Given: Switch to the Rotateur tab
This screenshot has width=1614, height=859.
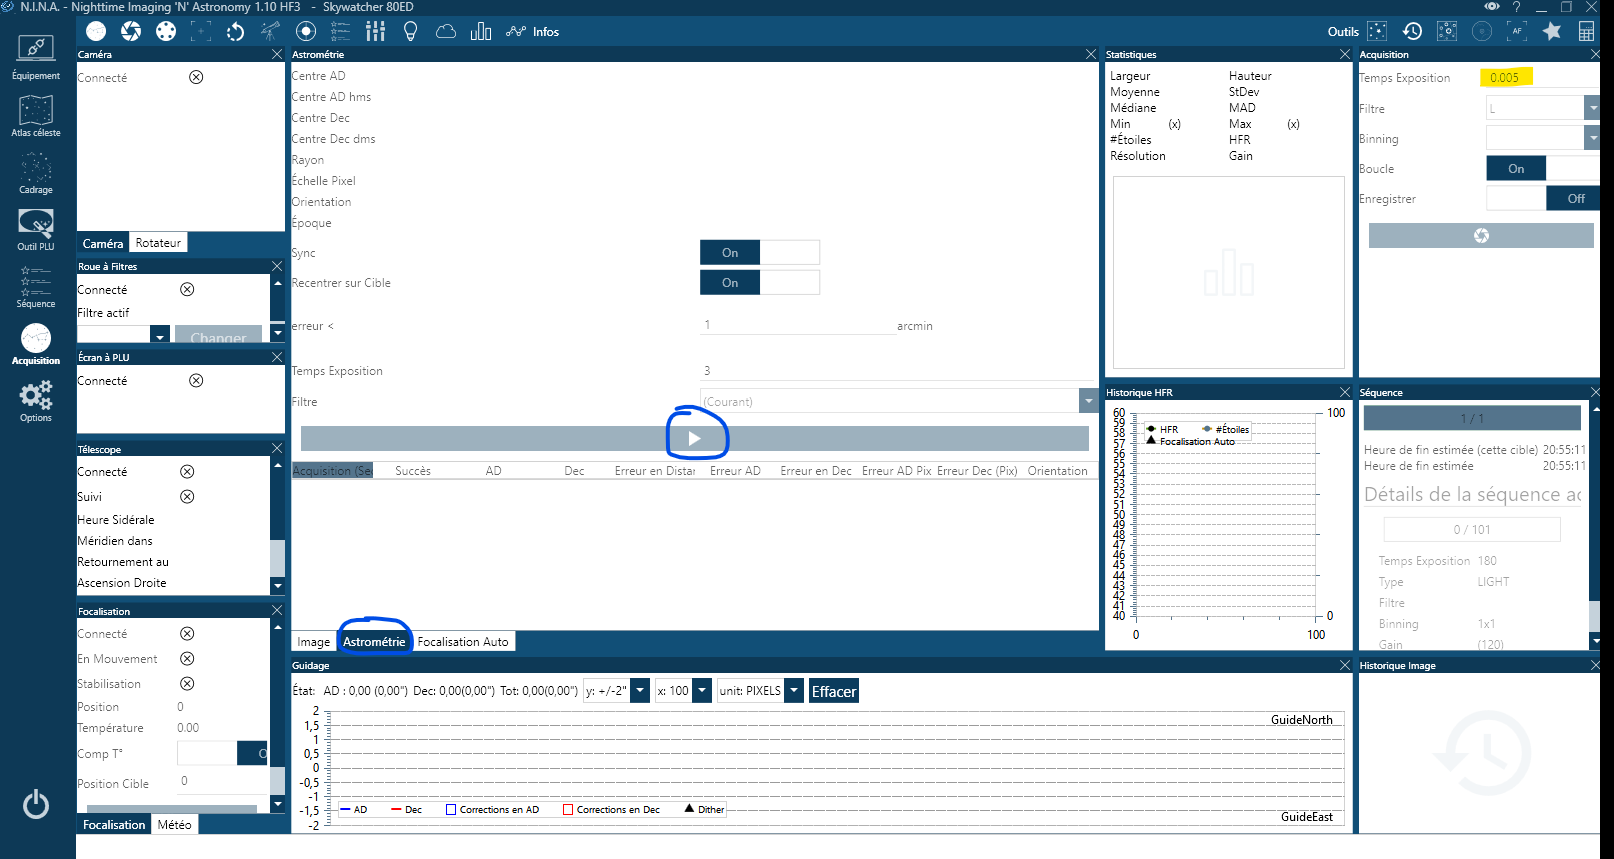Looking at the screenshot, I should click(x=158, y=243).
